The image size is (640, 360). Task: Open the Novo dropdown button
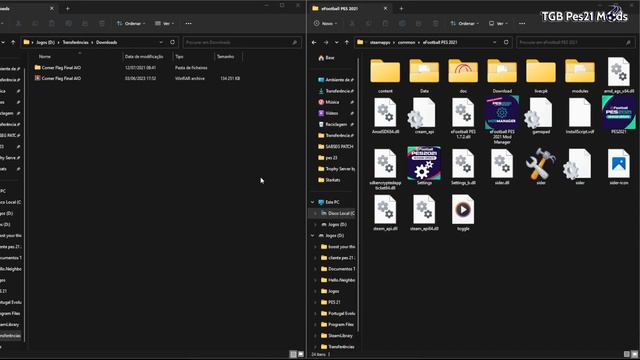(325, 24)
